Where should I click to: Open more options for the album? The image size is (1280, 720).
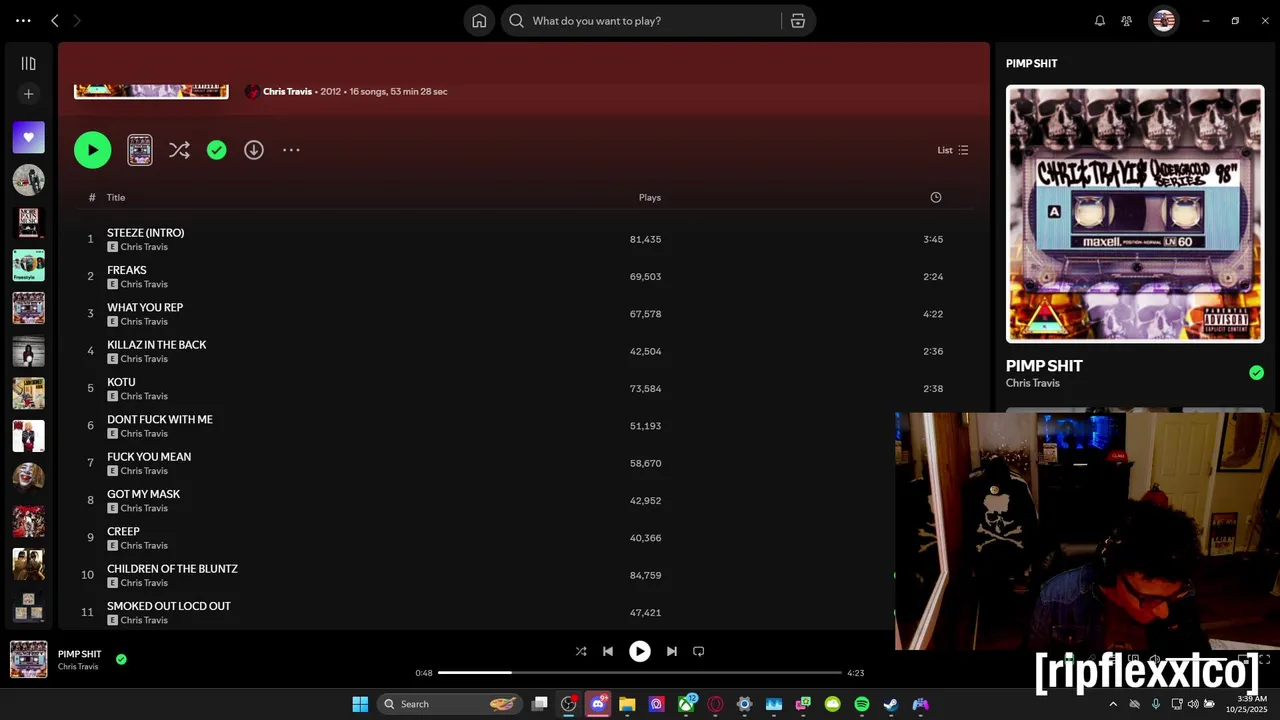(x=291, y=150)
